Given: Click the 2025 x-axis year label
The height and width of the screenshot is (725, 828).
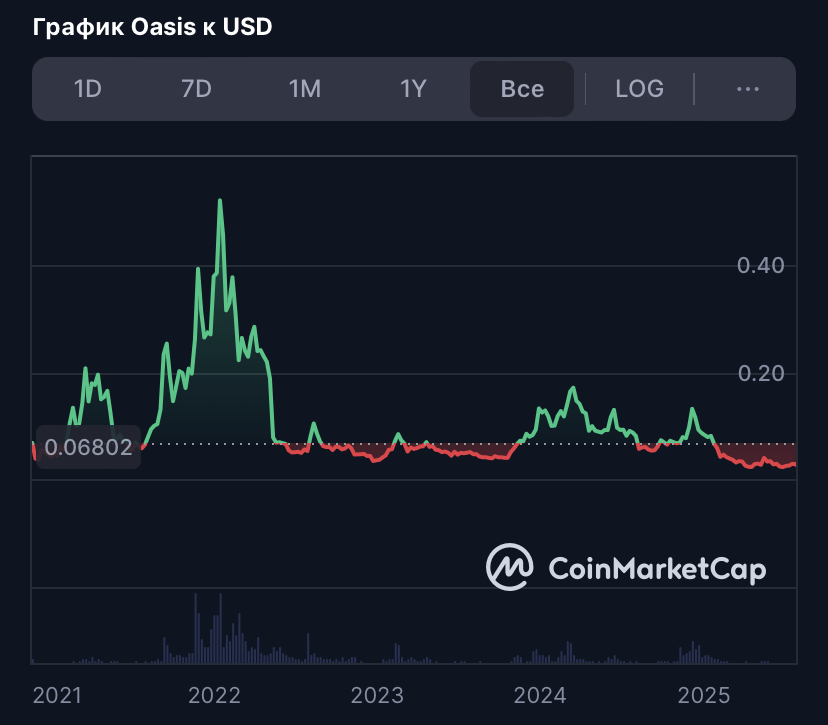Looking at the screenshot, I should click(x=703, y=695).
